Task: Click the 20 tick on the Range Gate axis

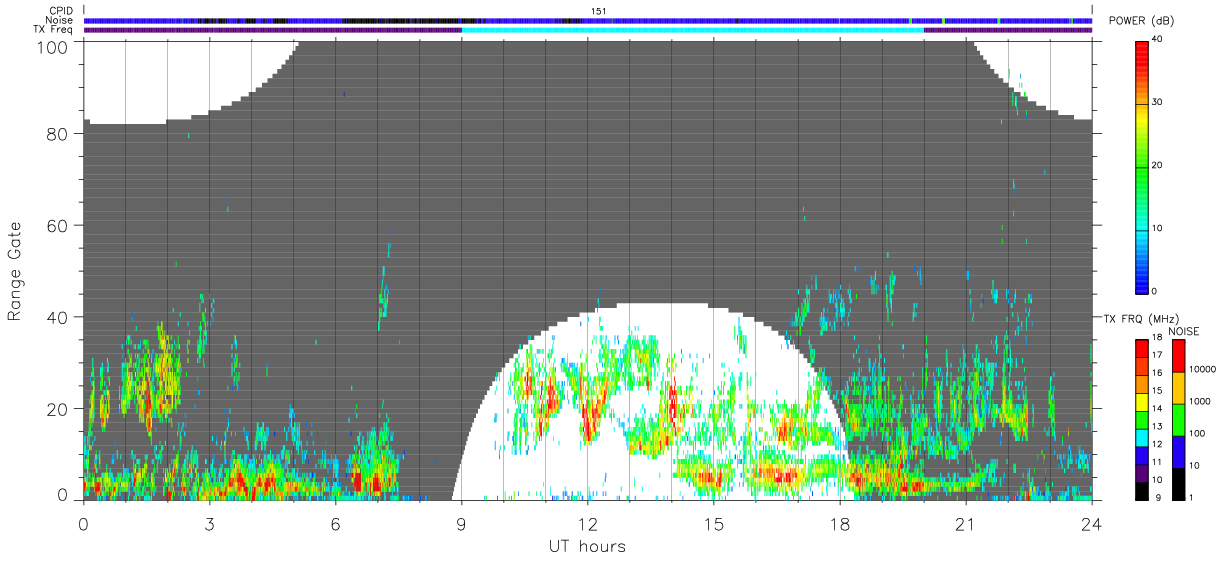Action: 59,409
